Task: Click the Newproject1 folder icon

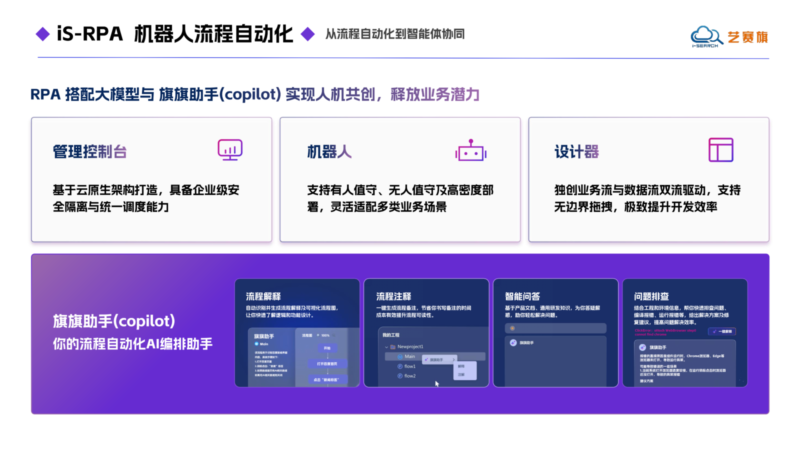Action: coord(393,347)
